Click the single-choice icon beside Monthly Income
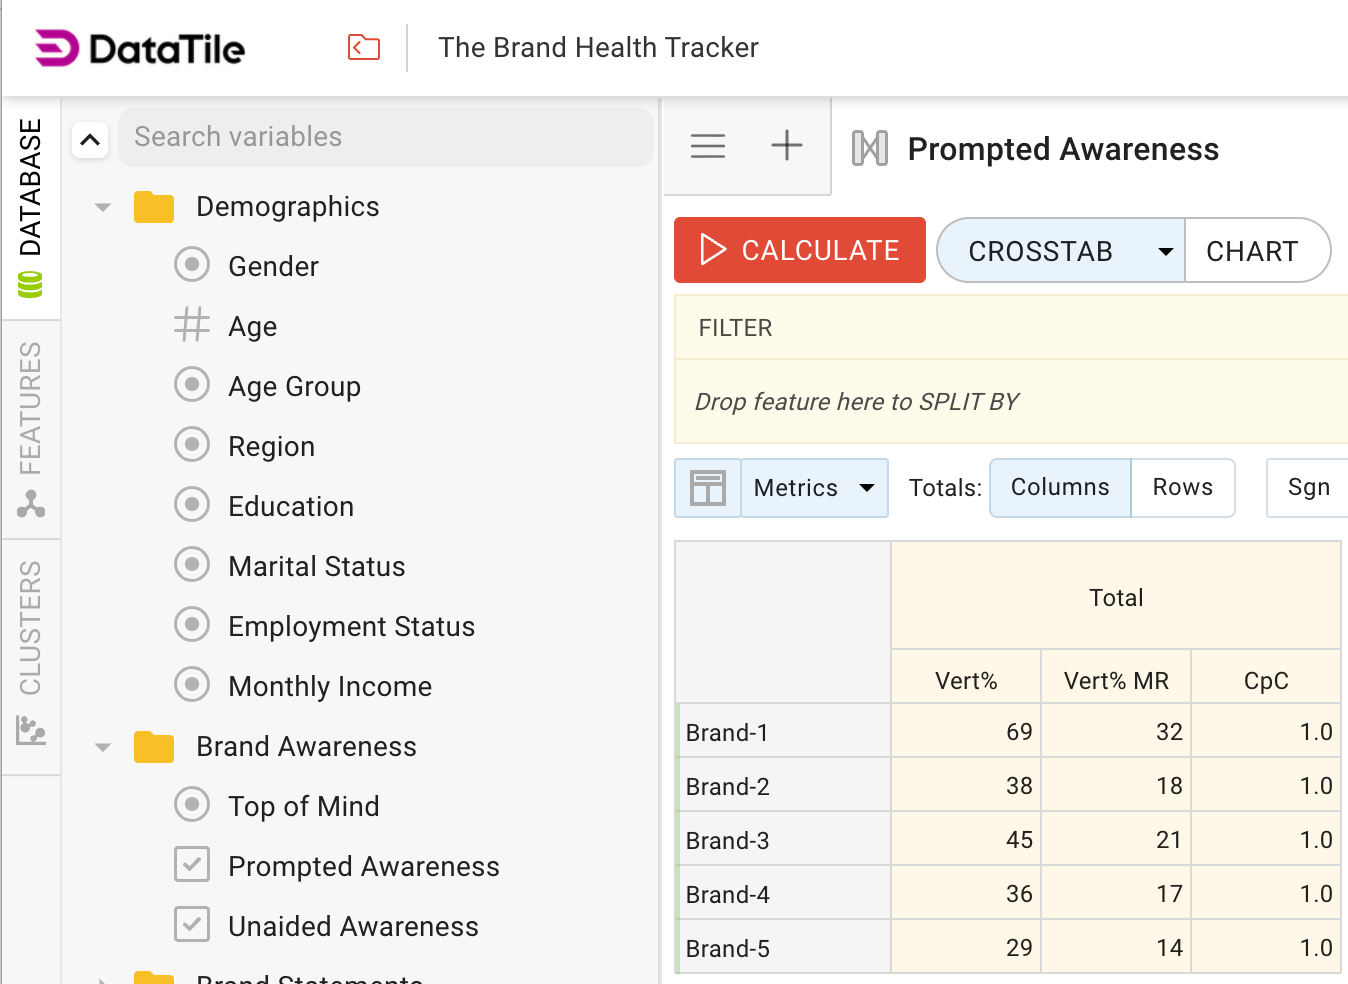 [192, 685]
